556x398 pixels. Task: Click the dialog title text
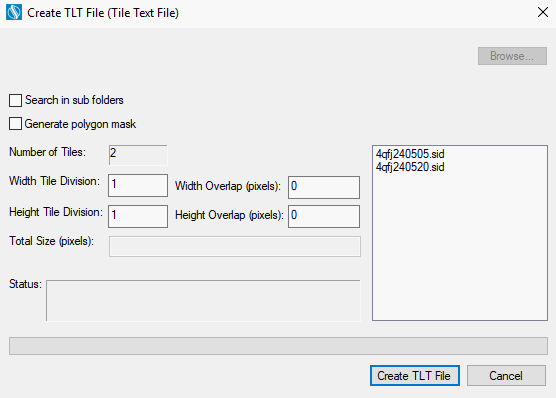coord(103,13)
